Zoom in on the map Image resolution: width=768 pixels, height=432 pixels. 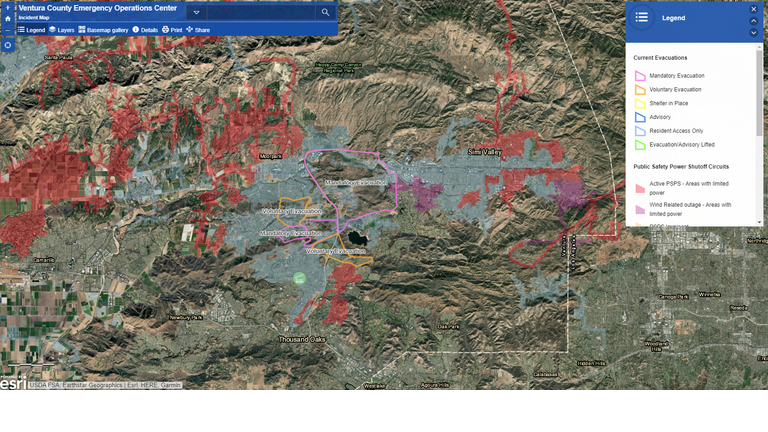pyautogui.click(x=7, y=6)
